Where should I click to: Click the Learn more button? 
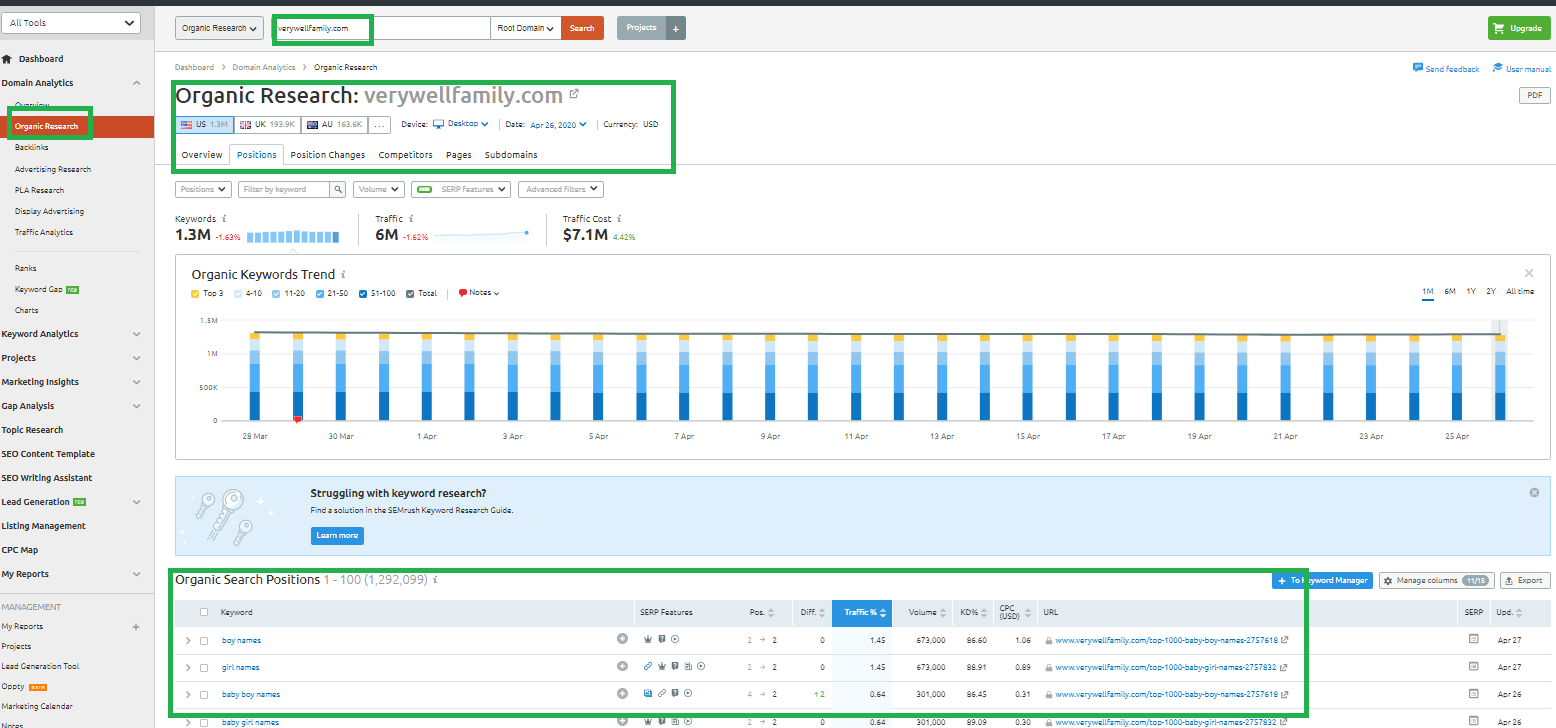[337, 536]
